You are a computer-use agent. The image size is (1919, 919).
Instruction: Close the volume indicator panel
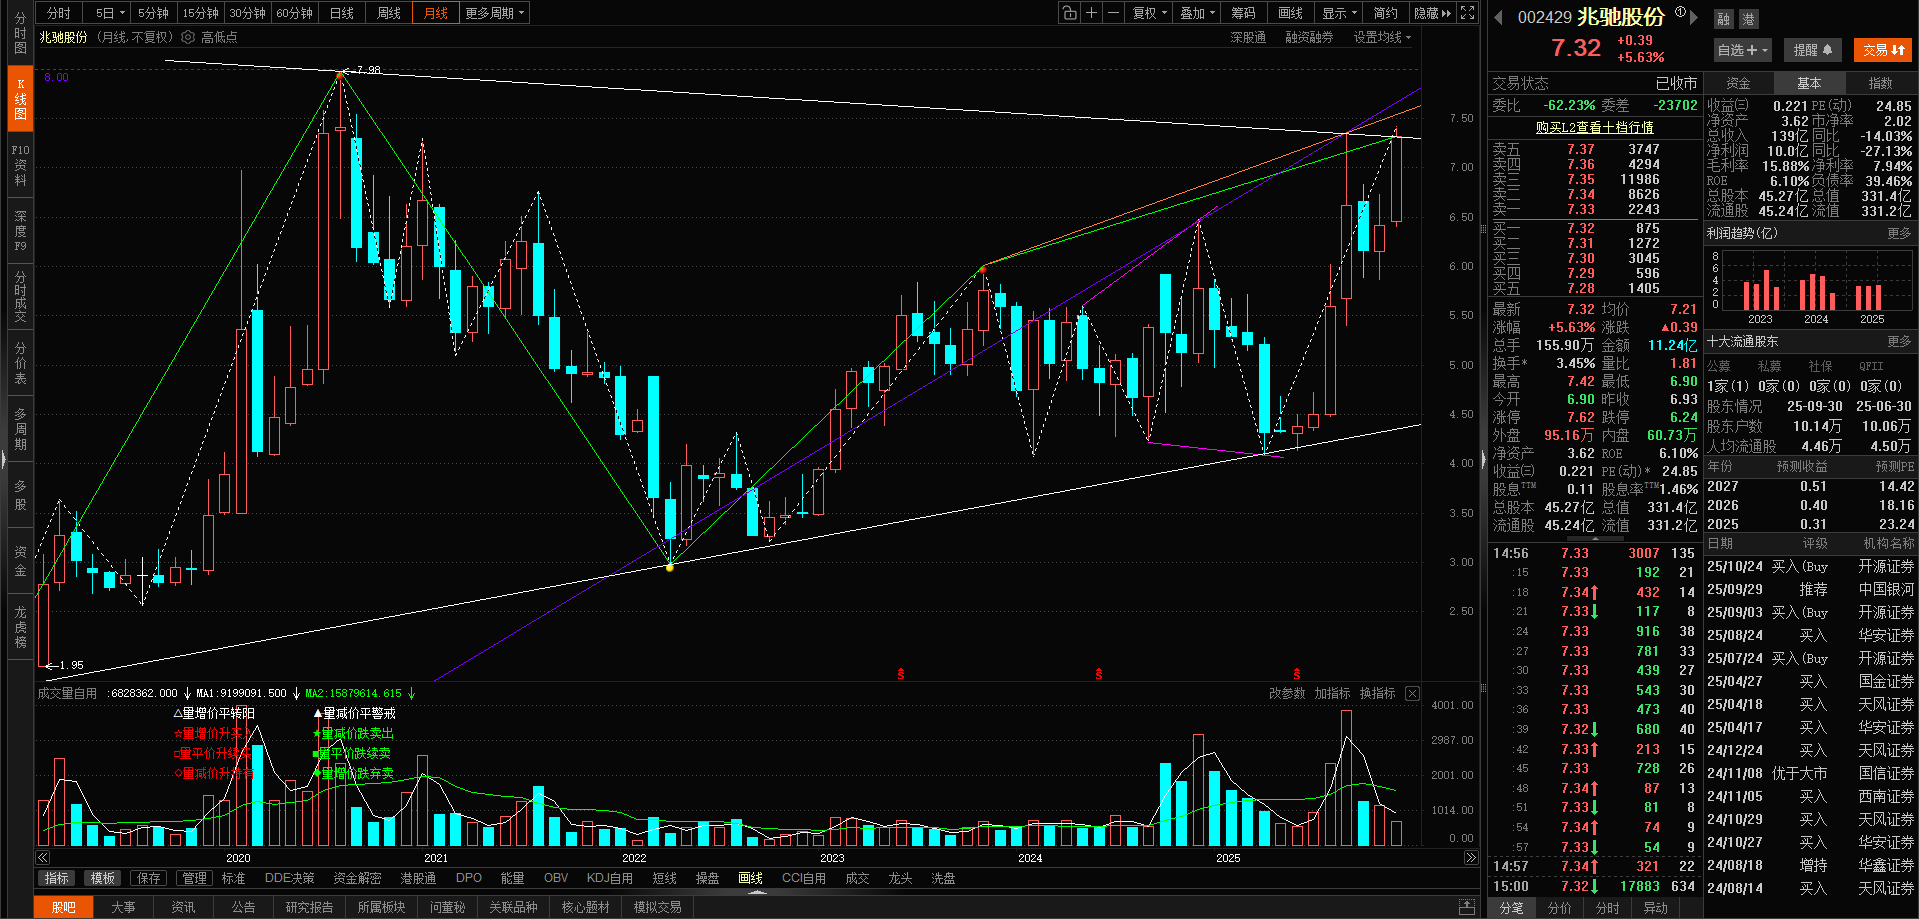tap(1412, 693)
